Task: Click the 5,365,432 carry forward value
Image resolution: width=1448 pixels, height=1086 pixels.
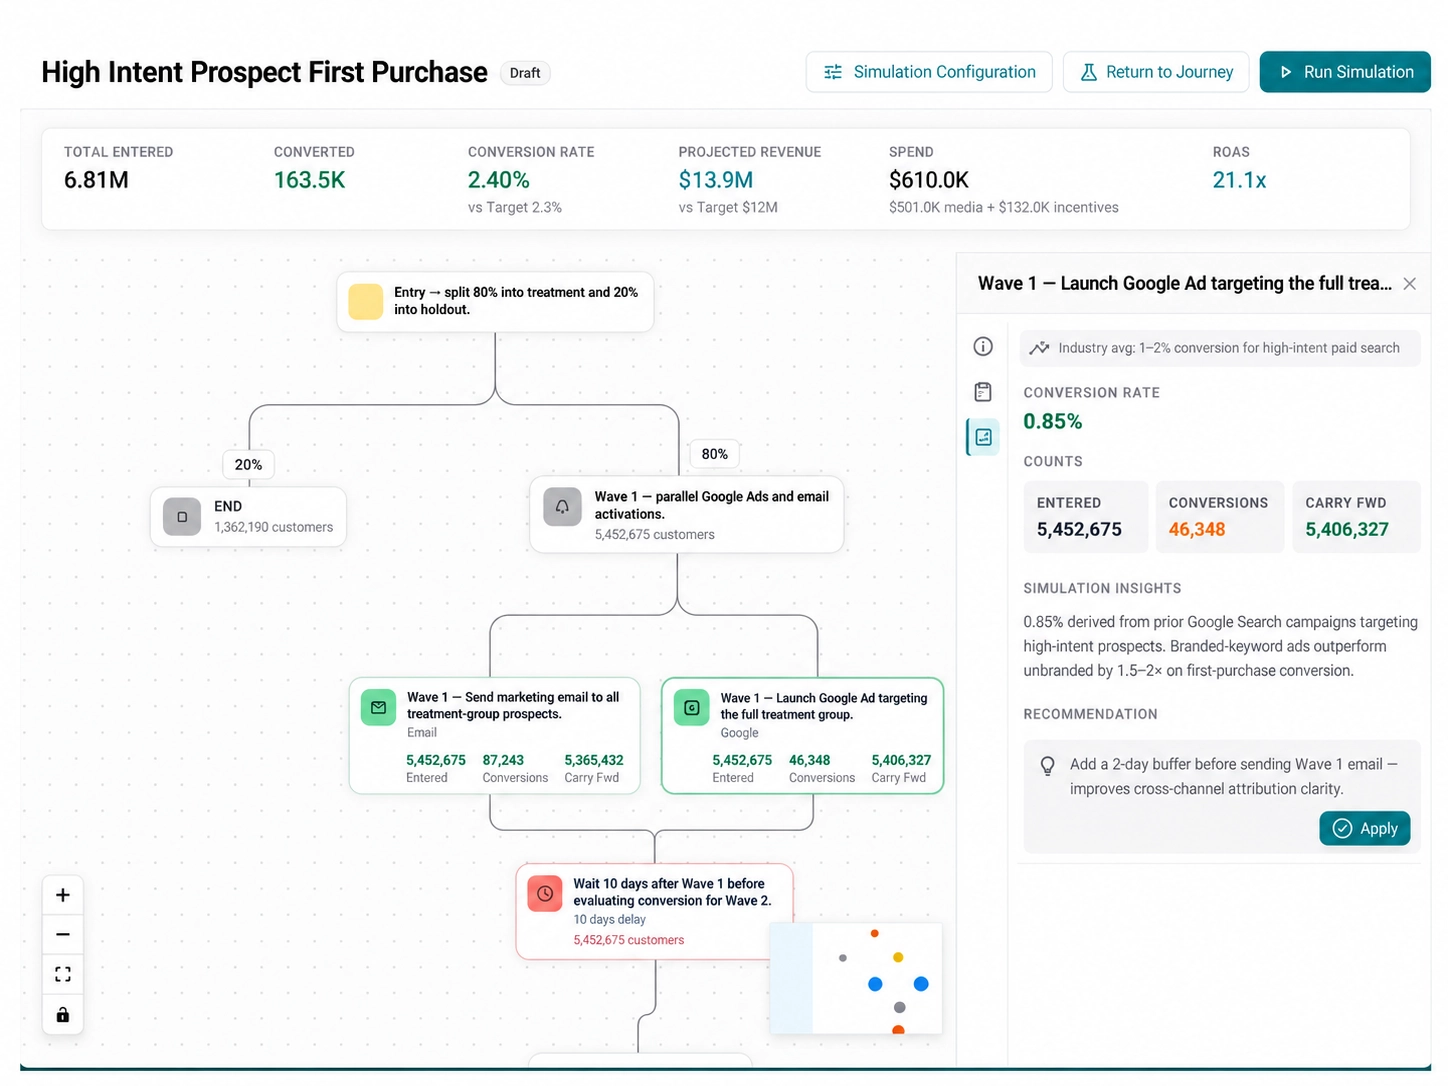Action: pos(594,760)
